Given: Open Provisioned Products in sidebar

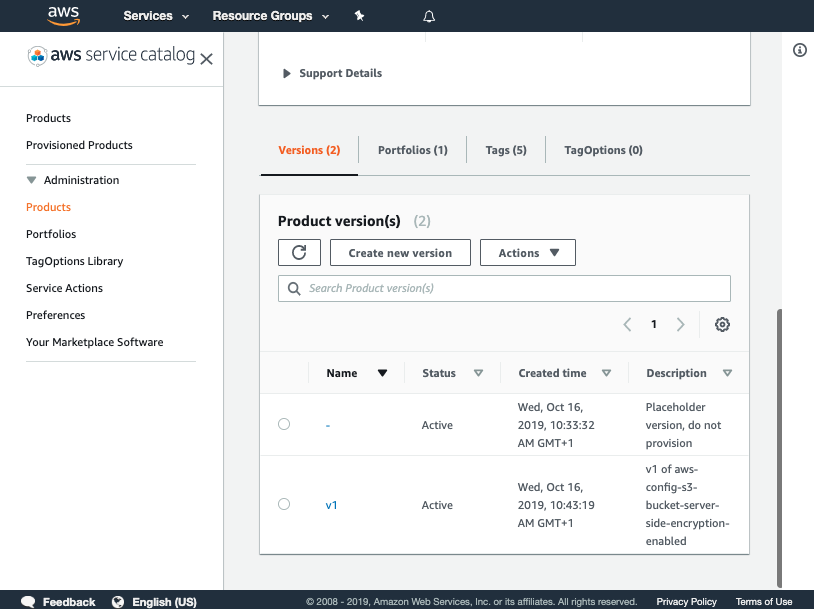Looking at the screenshot, I should click(x=79, y=145).
